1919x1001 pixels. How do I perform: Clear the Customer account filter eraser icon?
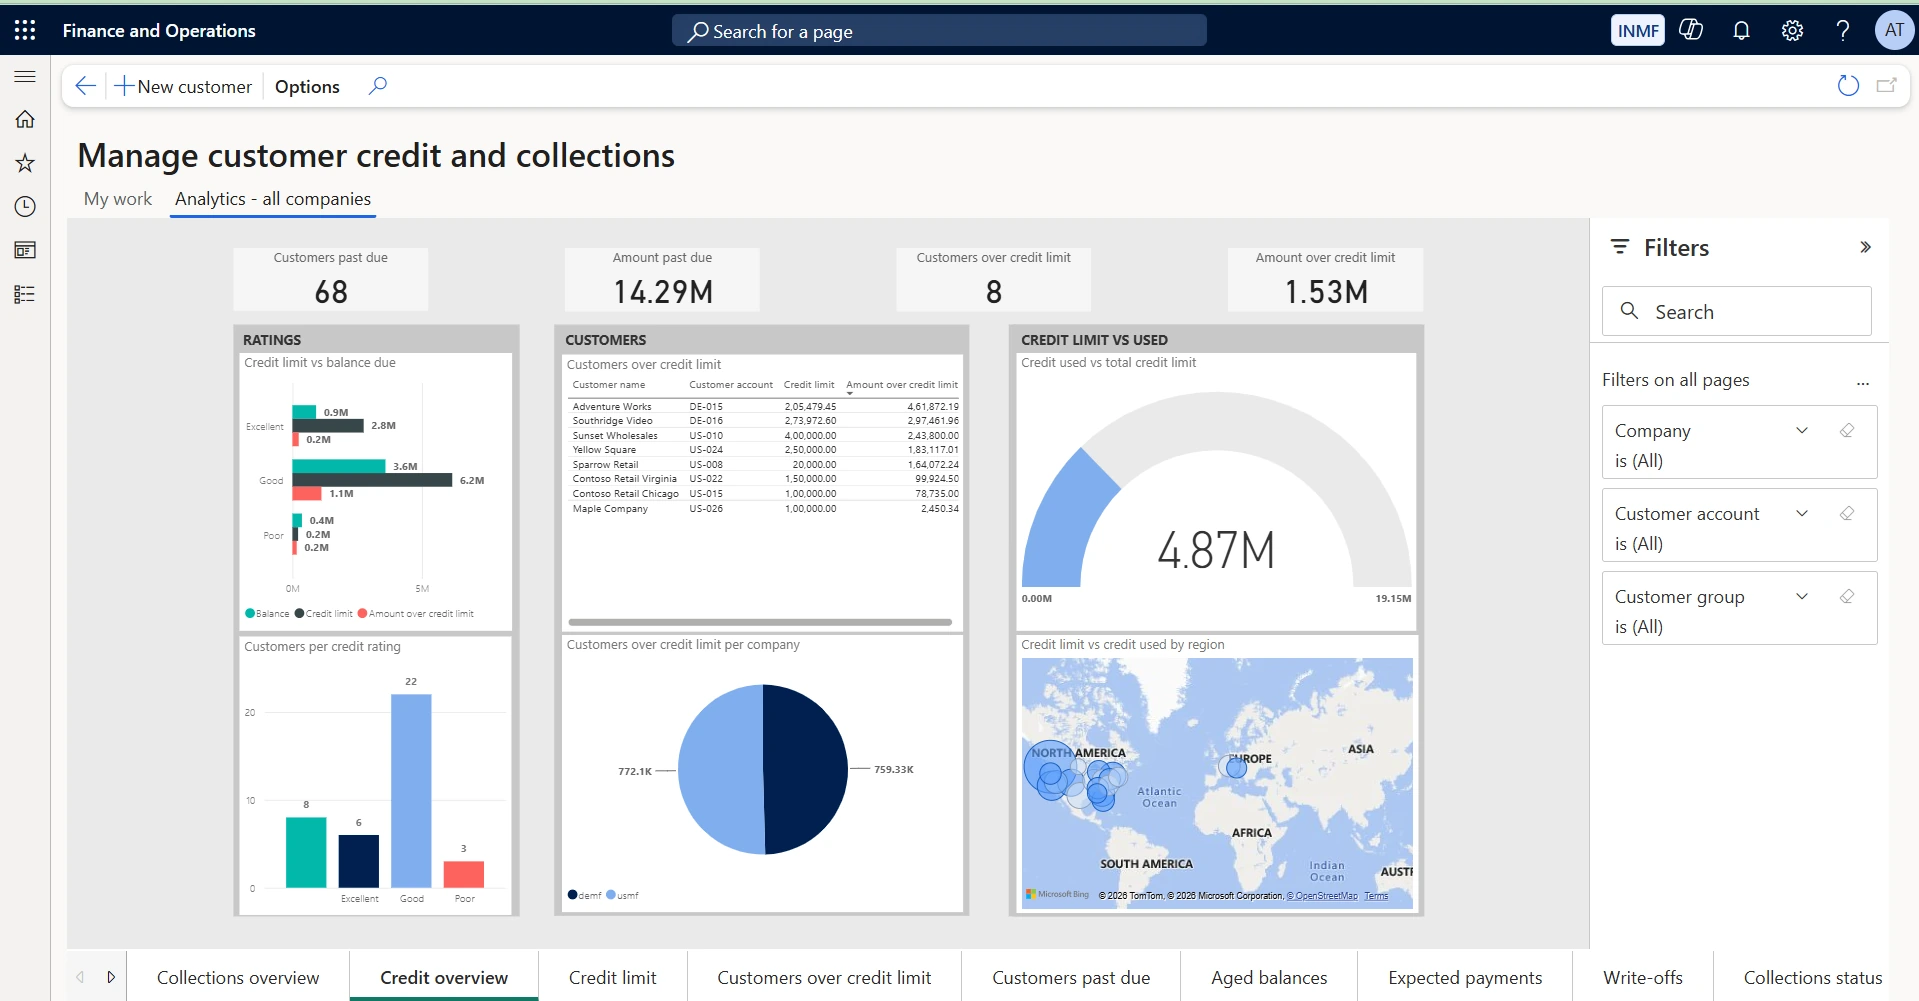click(x=1847, y=513)
